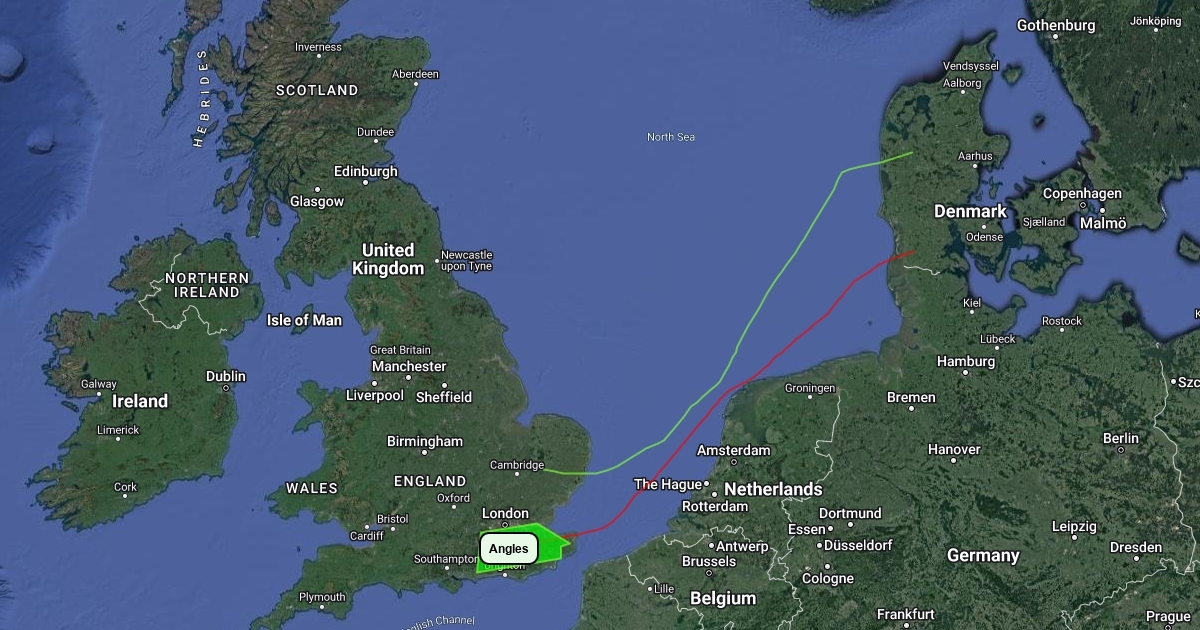This screenshot has width=1200, height=630.
Task: Click the North Sea label
Action: tap(671, 137)
